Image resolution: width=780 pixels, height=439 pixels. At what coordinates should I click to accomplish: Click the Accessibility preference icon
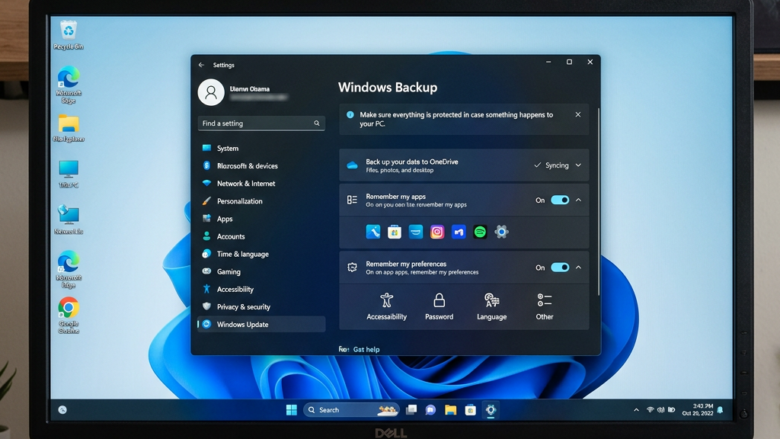tap(387, 300)
